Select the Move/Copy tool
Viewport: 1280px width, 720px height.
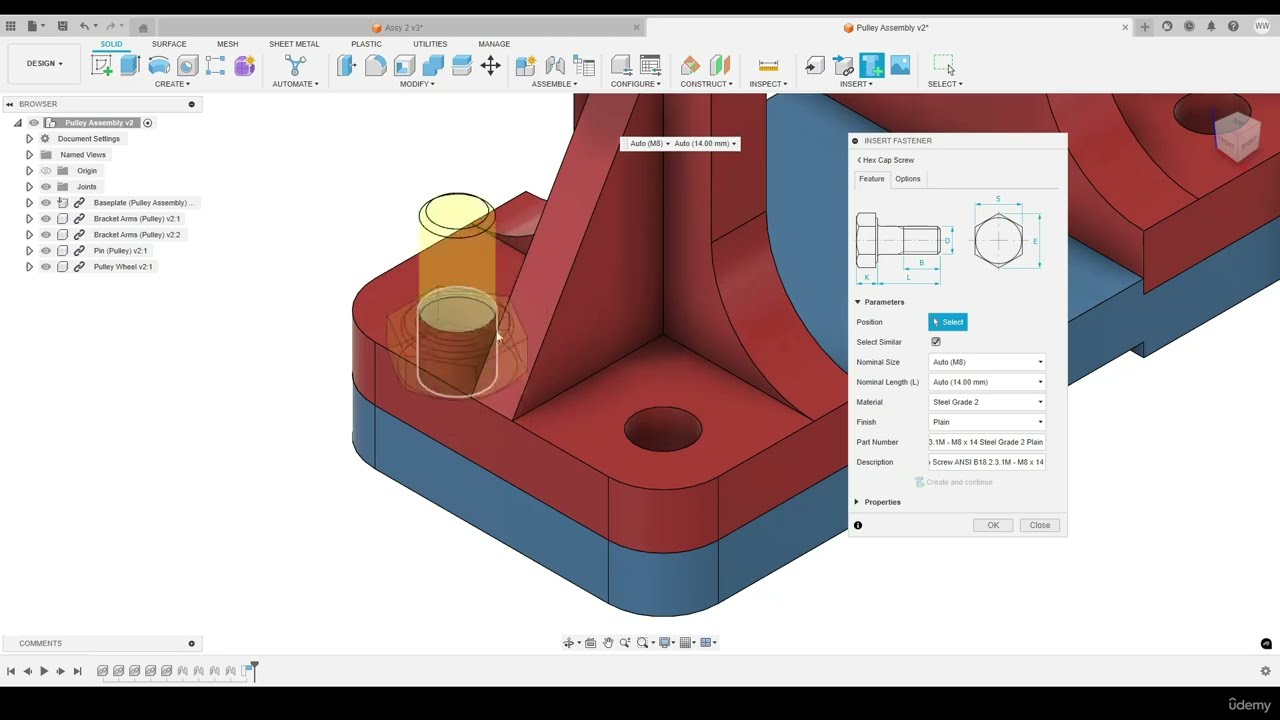[x=490, y=66]
